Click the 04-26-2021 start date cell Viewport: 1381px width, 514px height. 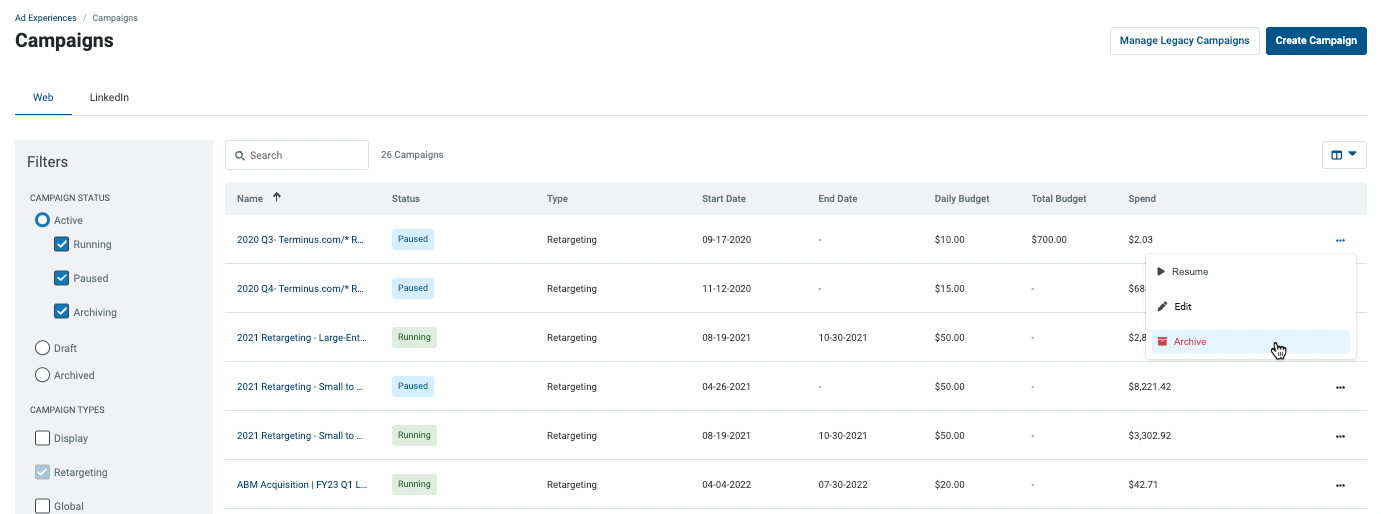(x=726, y=387)
